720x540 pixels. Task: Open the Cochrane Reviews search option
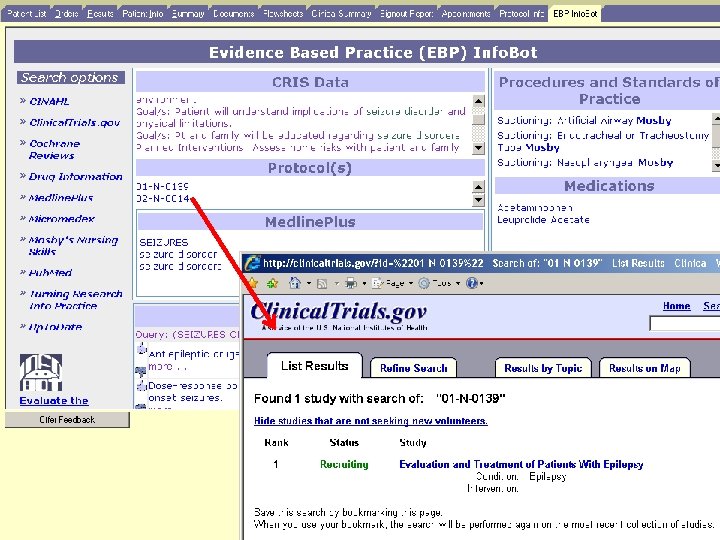point(54,150)
